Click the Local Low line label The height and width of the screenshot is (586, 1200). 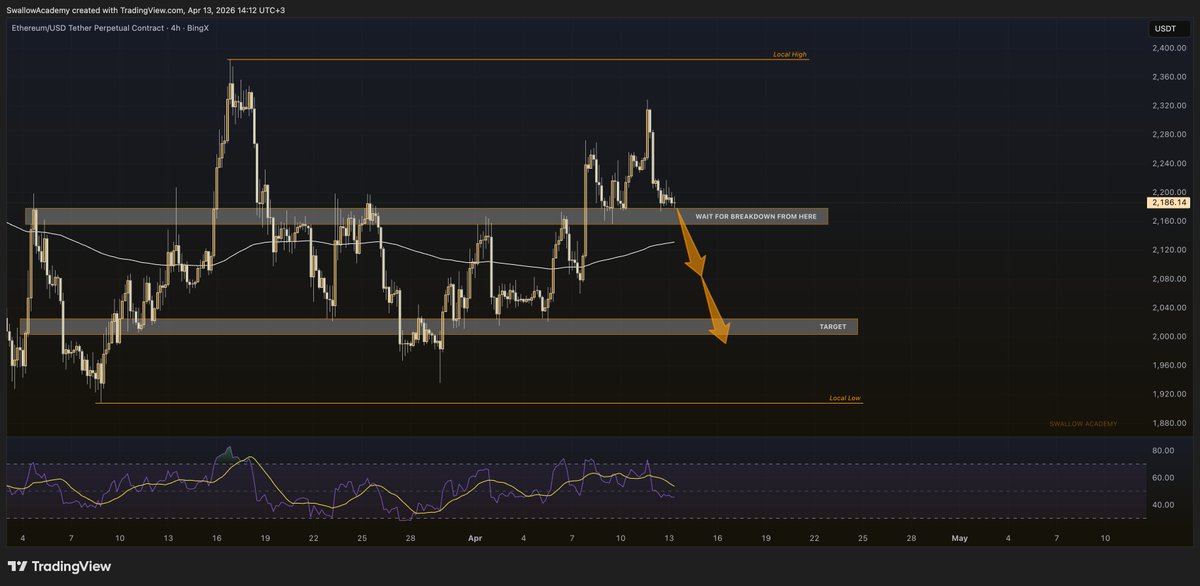pos(845,398)
